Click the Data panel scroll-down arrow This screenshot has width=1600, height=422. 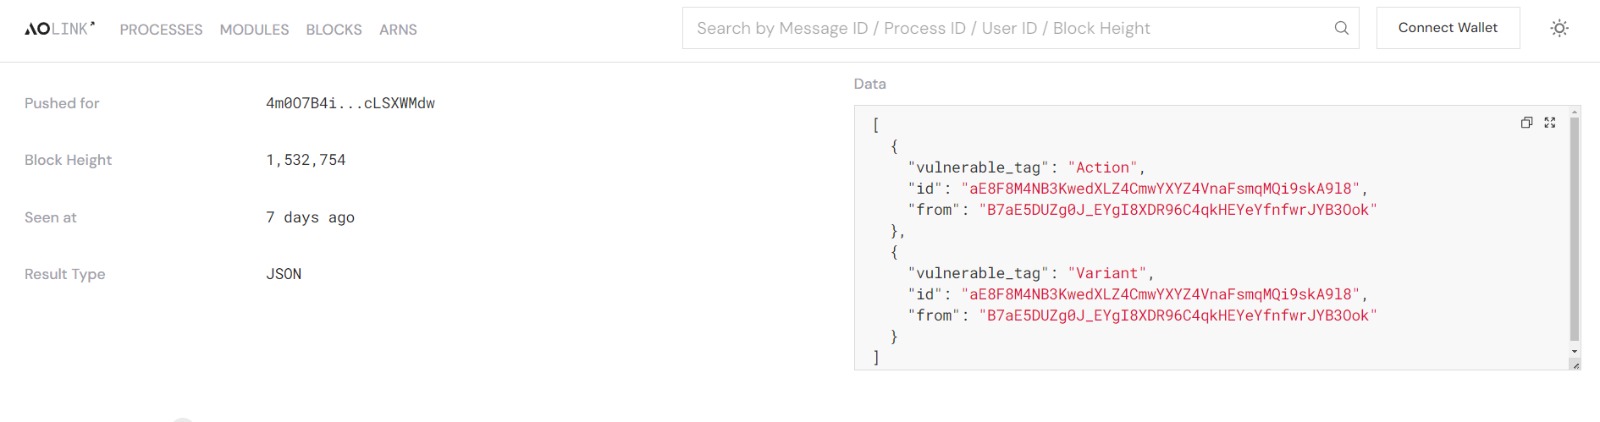point(1574,352)
